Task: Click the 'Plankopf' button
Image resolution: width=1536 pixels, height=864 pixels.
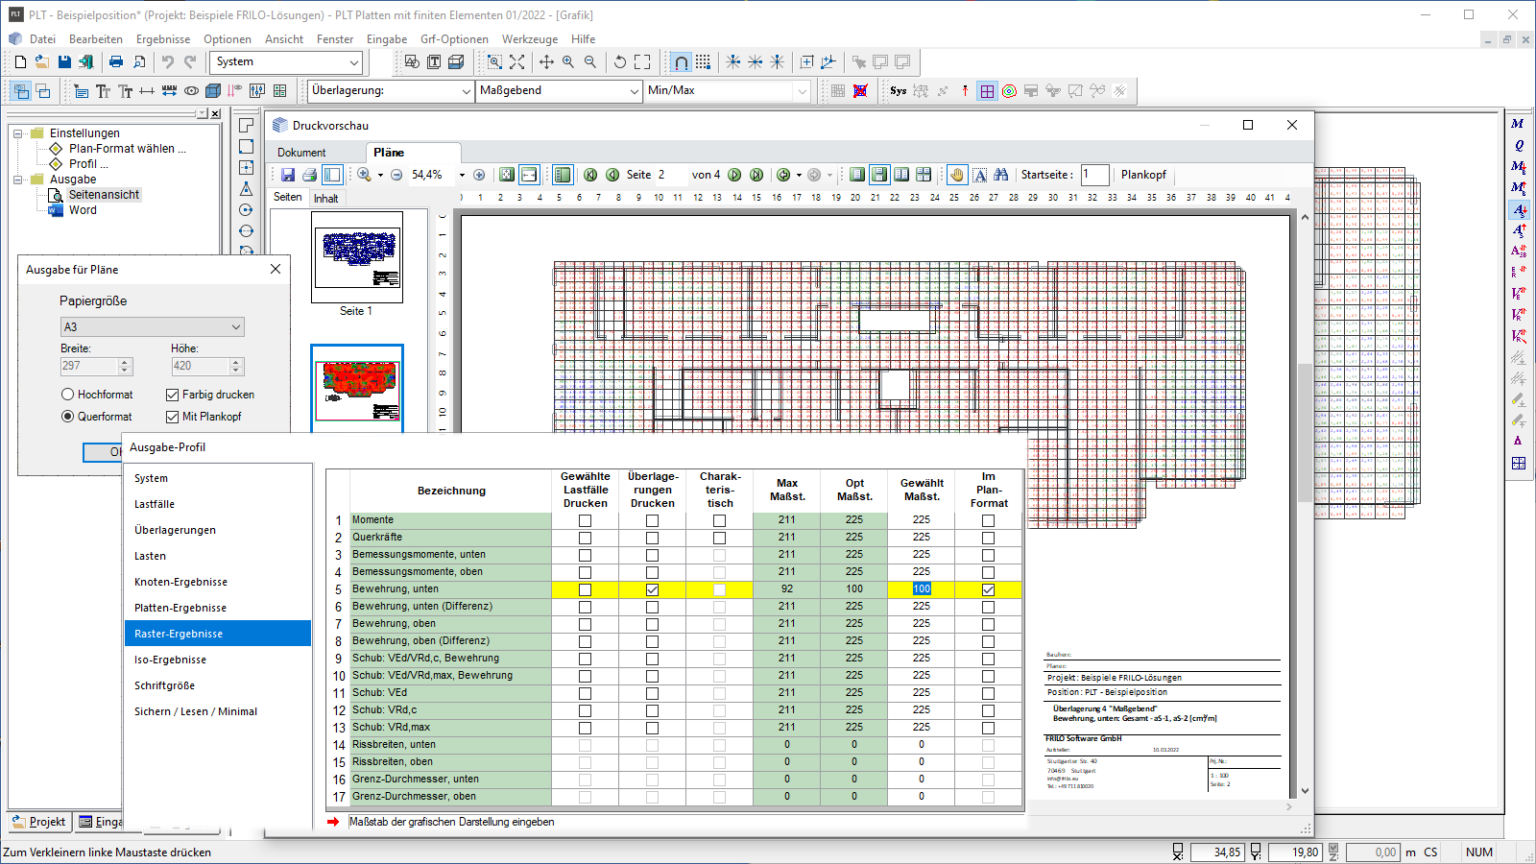Action: coord(1143,175)
